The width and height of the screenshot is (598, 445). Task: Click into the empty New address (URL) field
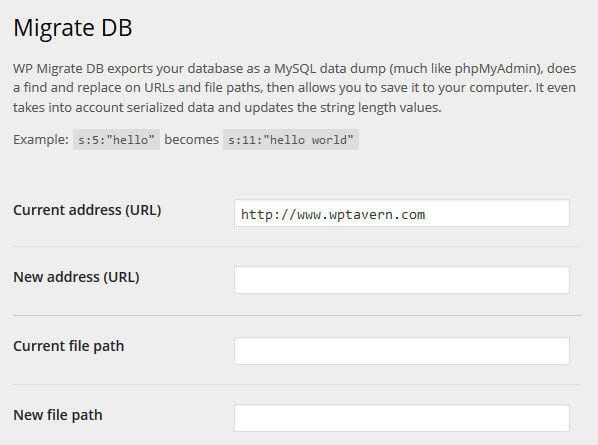click(402, 280)
